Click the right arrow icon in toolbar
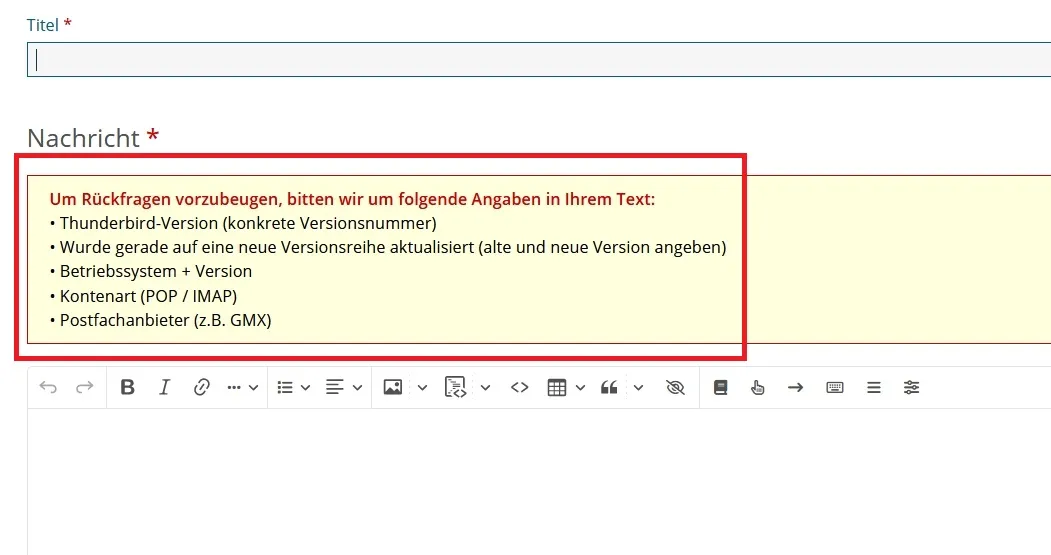 [x=796, y=387]
